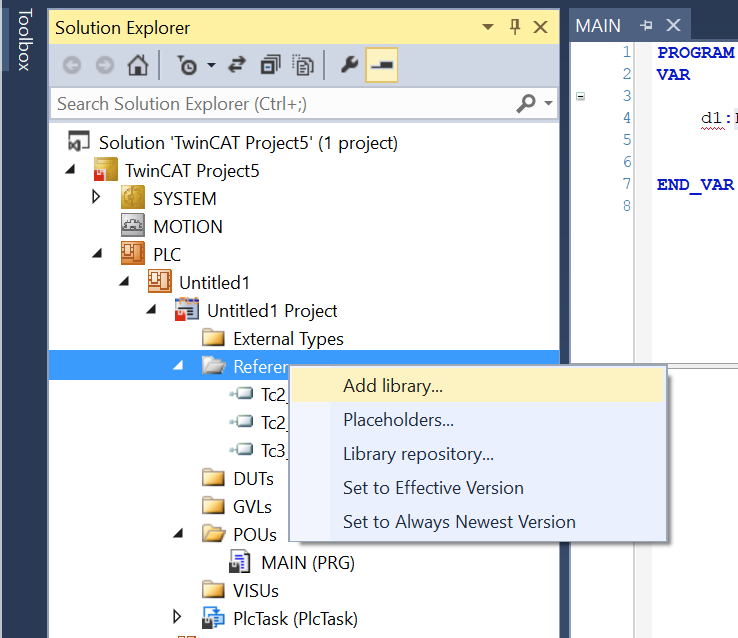This screenshot has height=638, width=738.
Task: Select the MAIN editor tab
Action: click(598, 25)
